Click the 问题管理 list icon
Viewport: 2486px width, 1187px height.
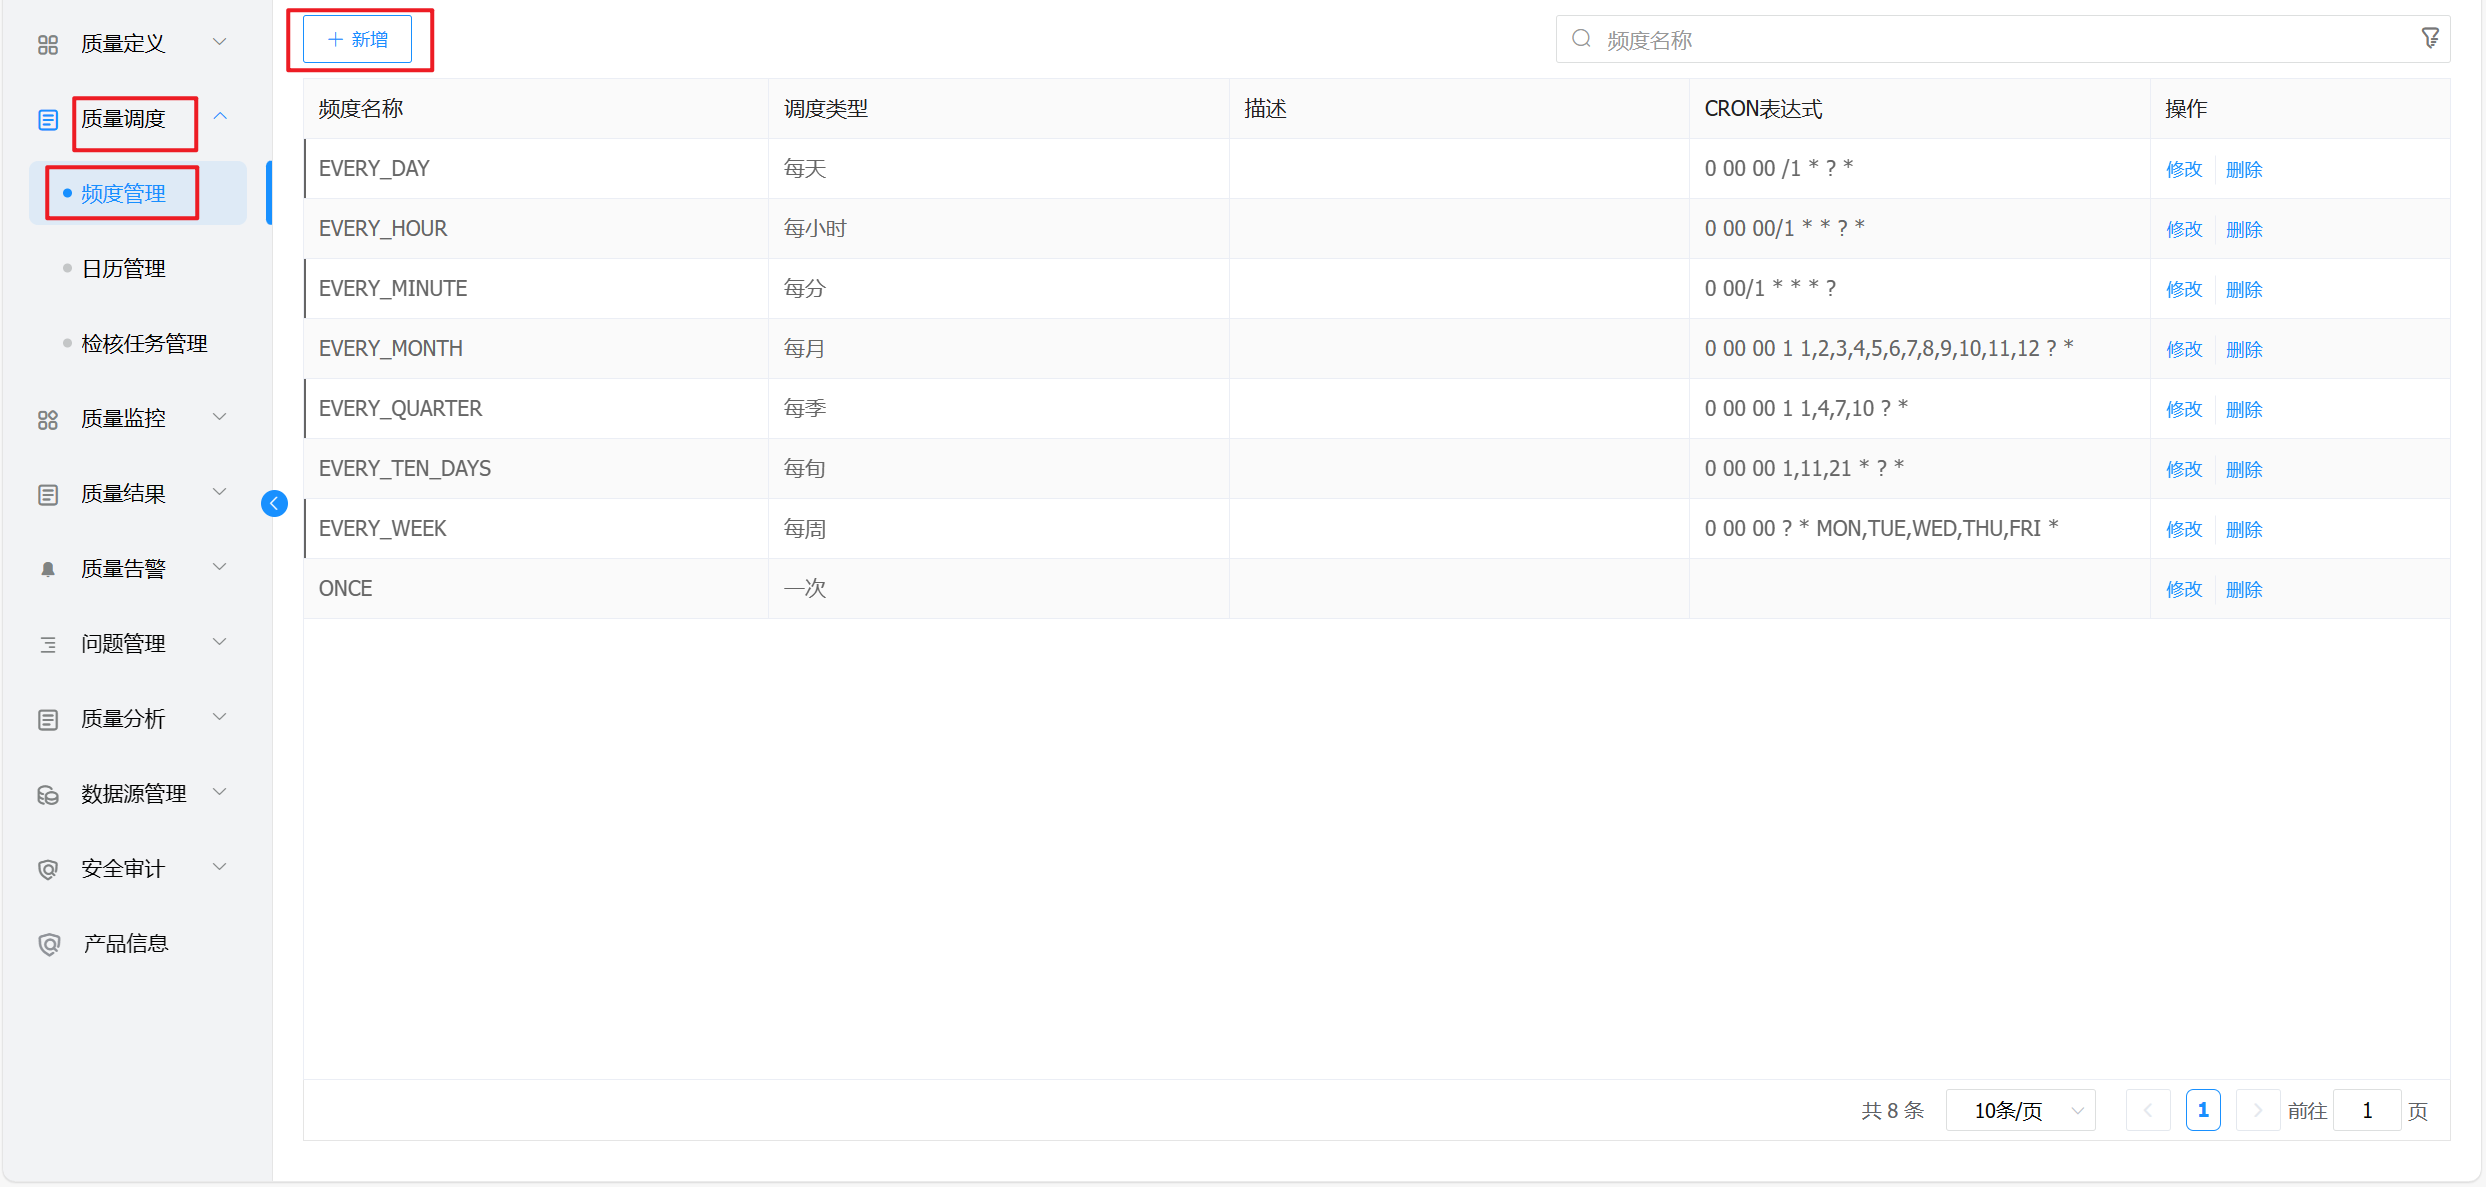click(47, 644)
